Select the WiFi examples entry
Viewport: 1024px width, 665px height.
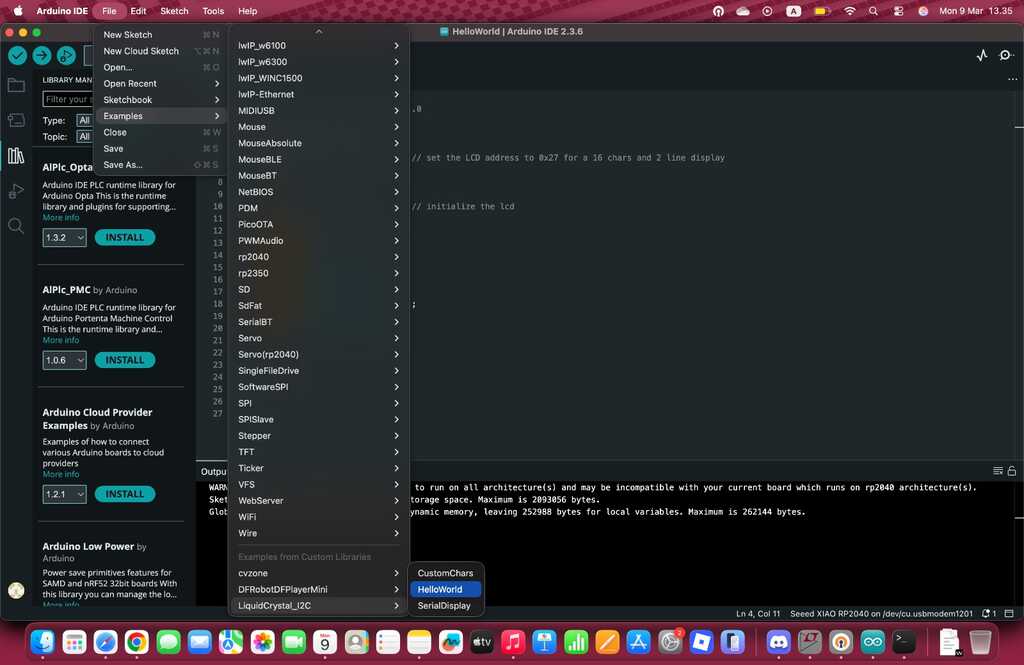coord(319,517)
